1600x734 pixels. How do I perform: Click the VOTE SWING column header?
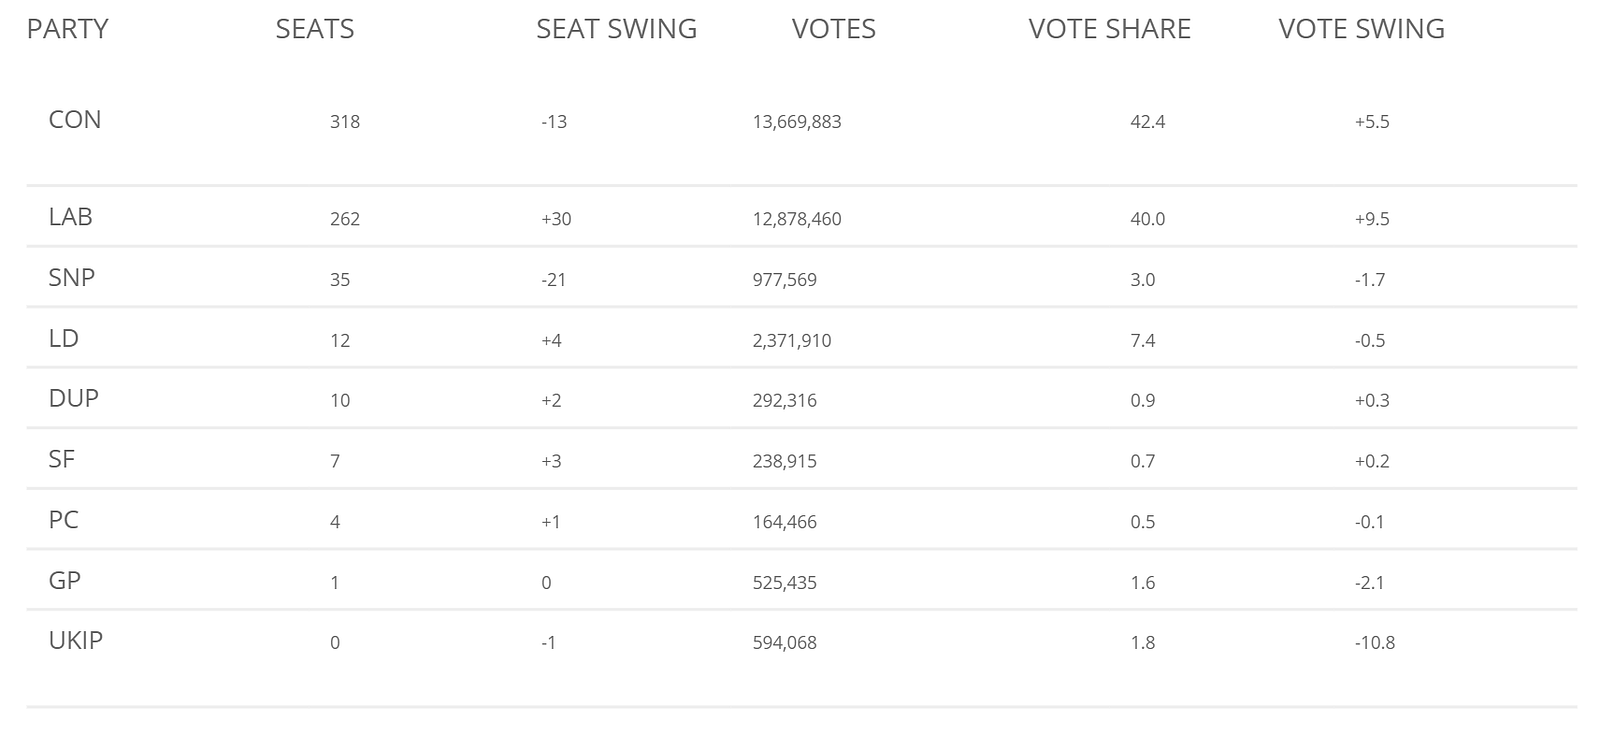1361,29
